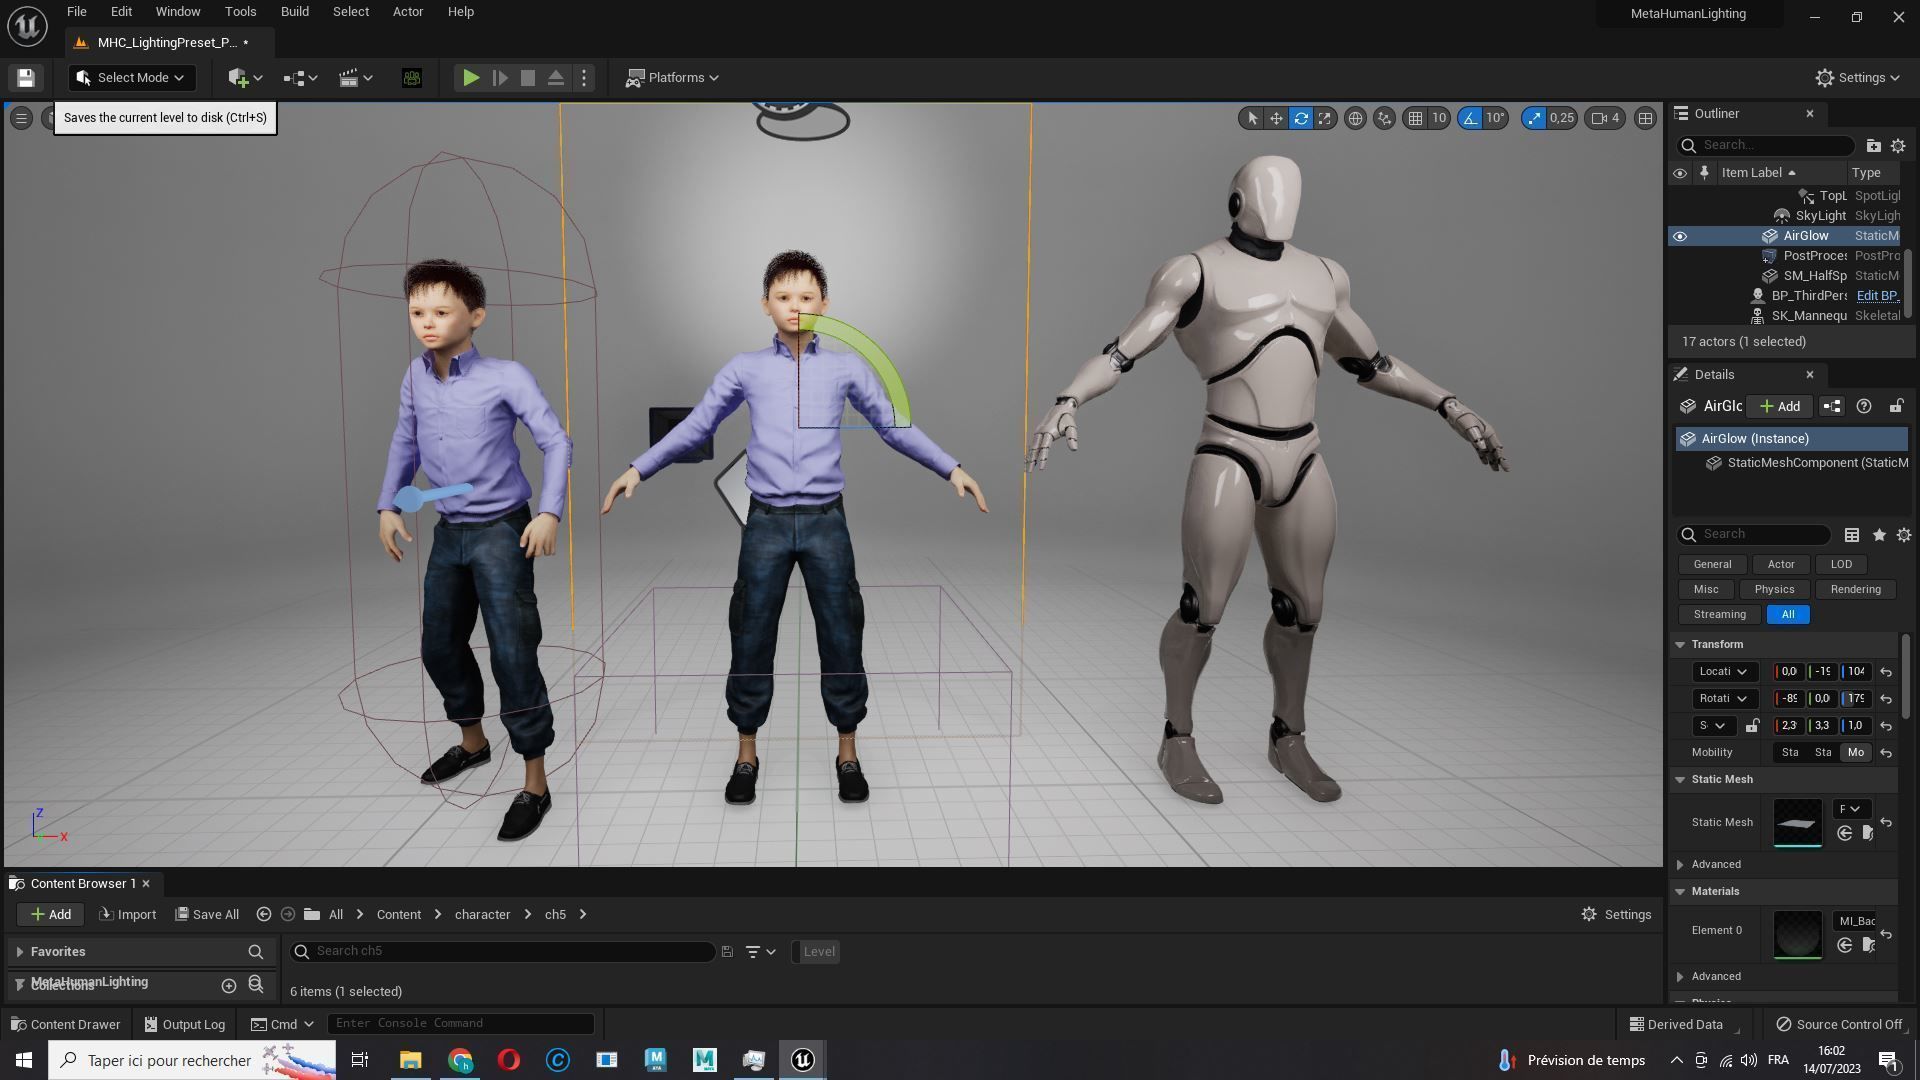The height and width of the screenshot is (1080, 1920).
Task: Open rotation snap value 10°
Action: coord(1495,118)
